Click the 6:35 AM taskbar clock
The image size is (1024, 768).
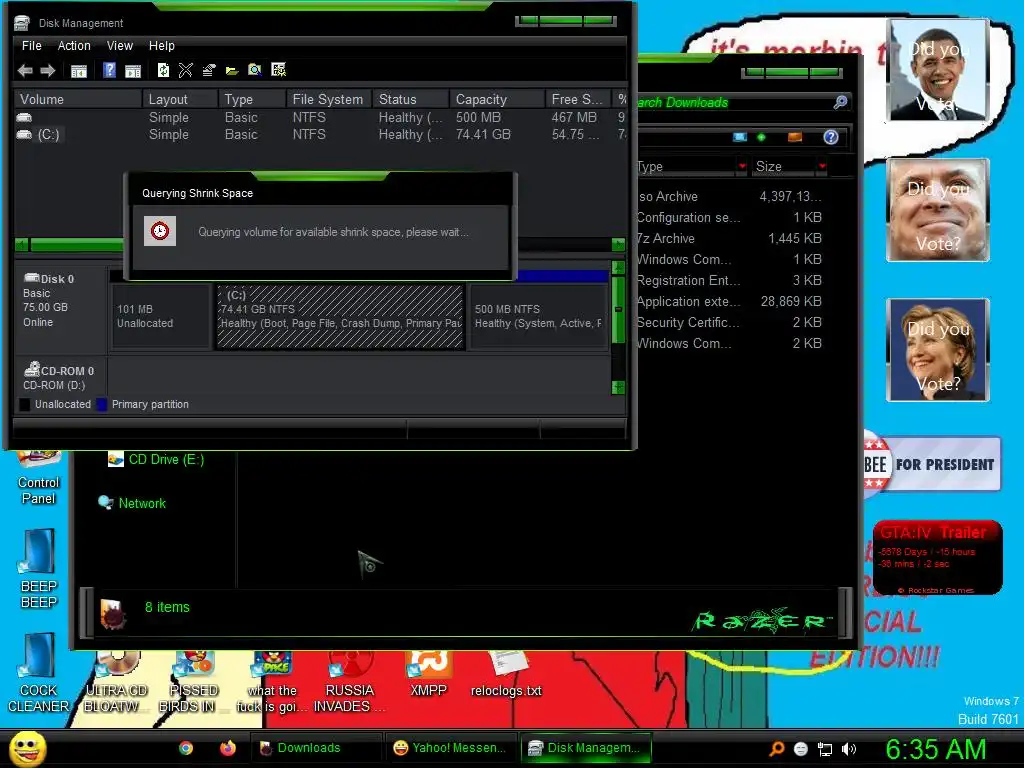point(935,749)
